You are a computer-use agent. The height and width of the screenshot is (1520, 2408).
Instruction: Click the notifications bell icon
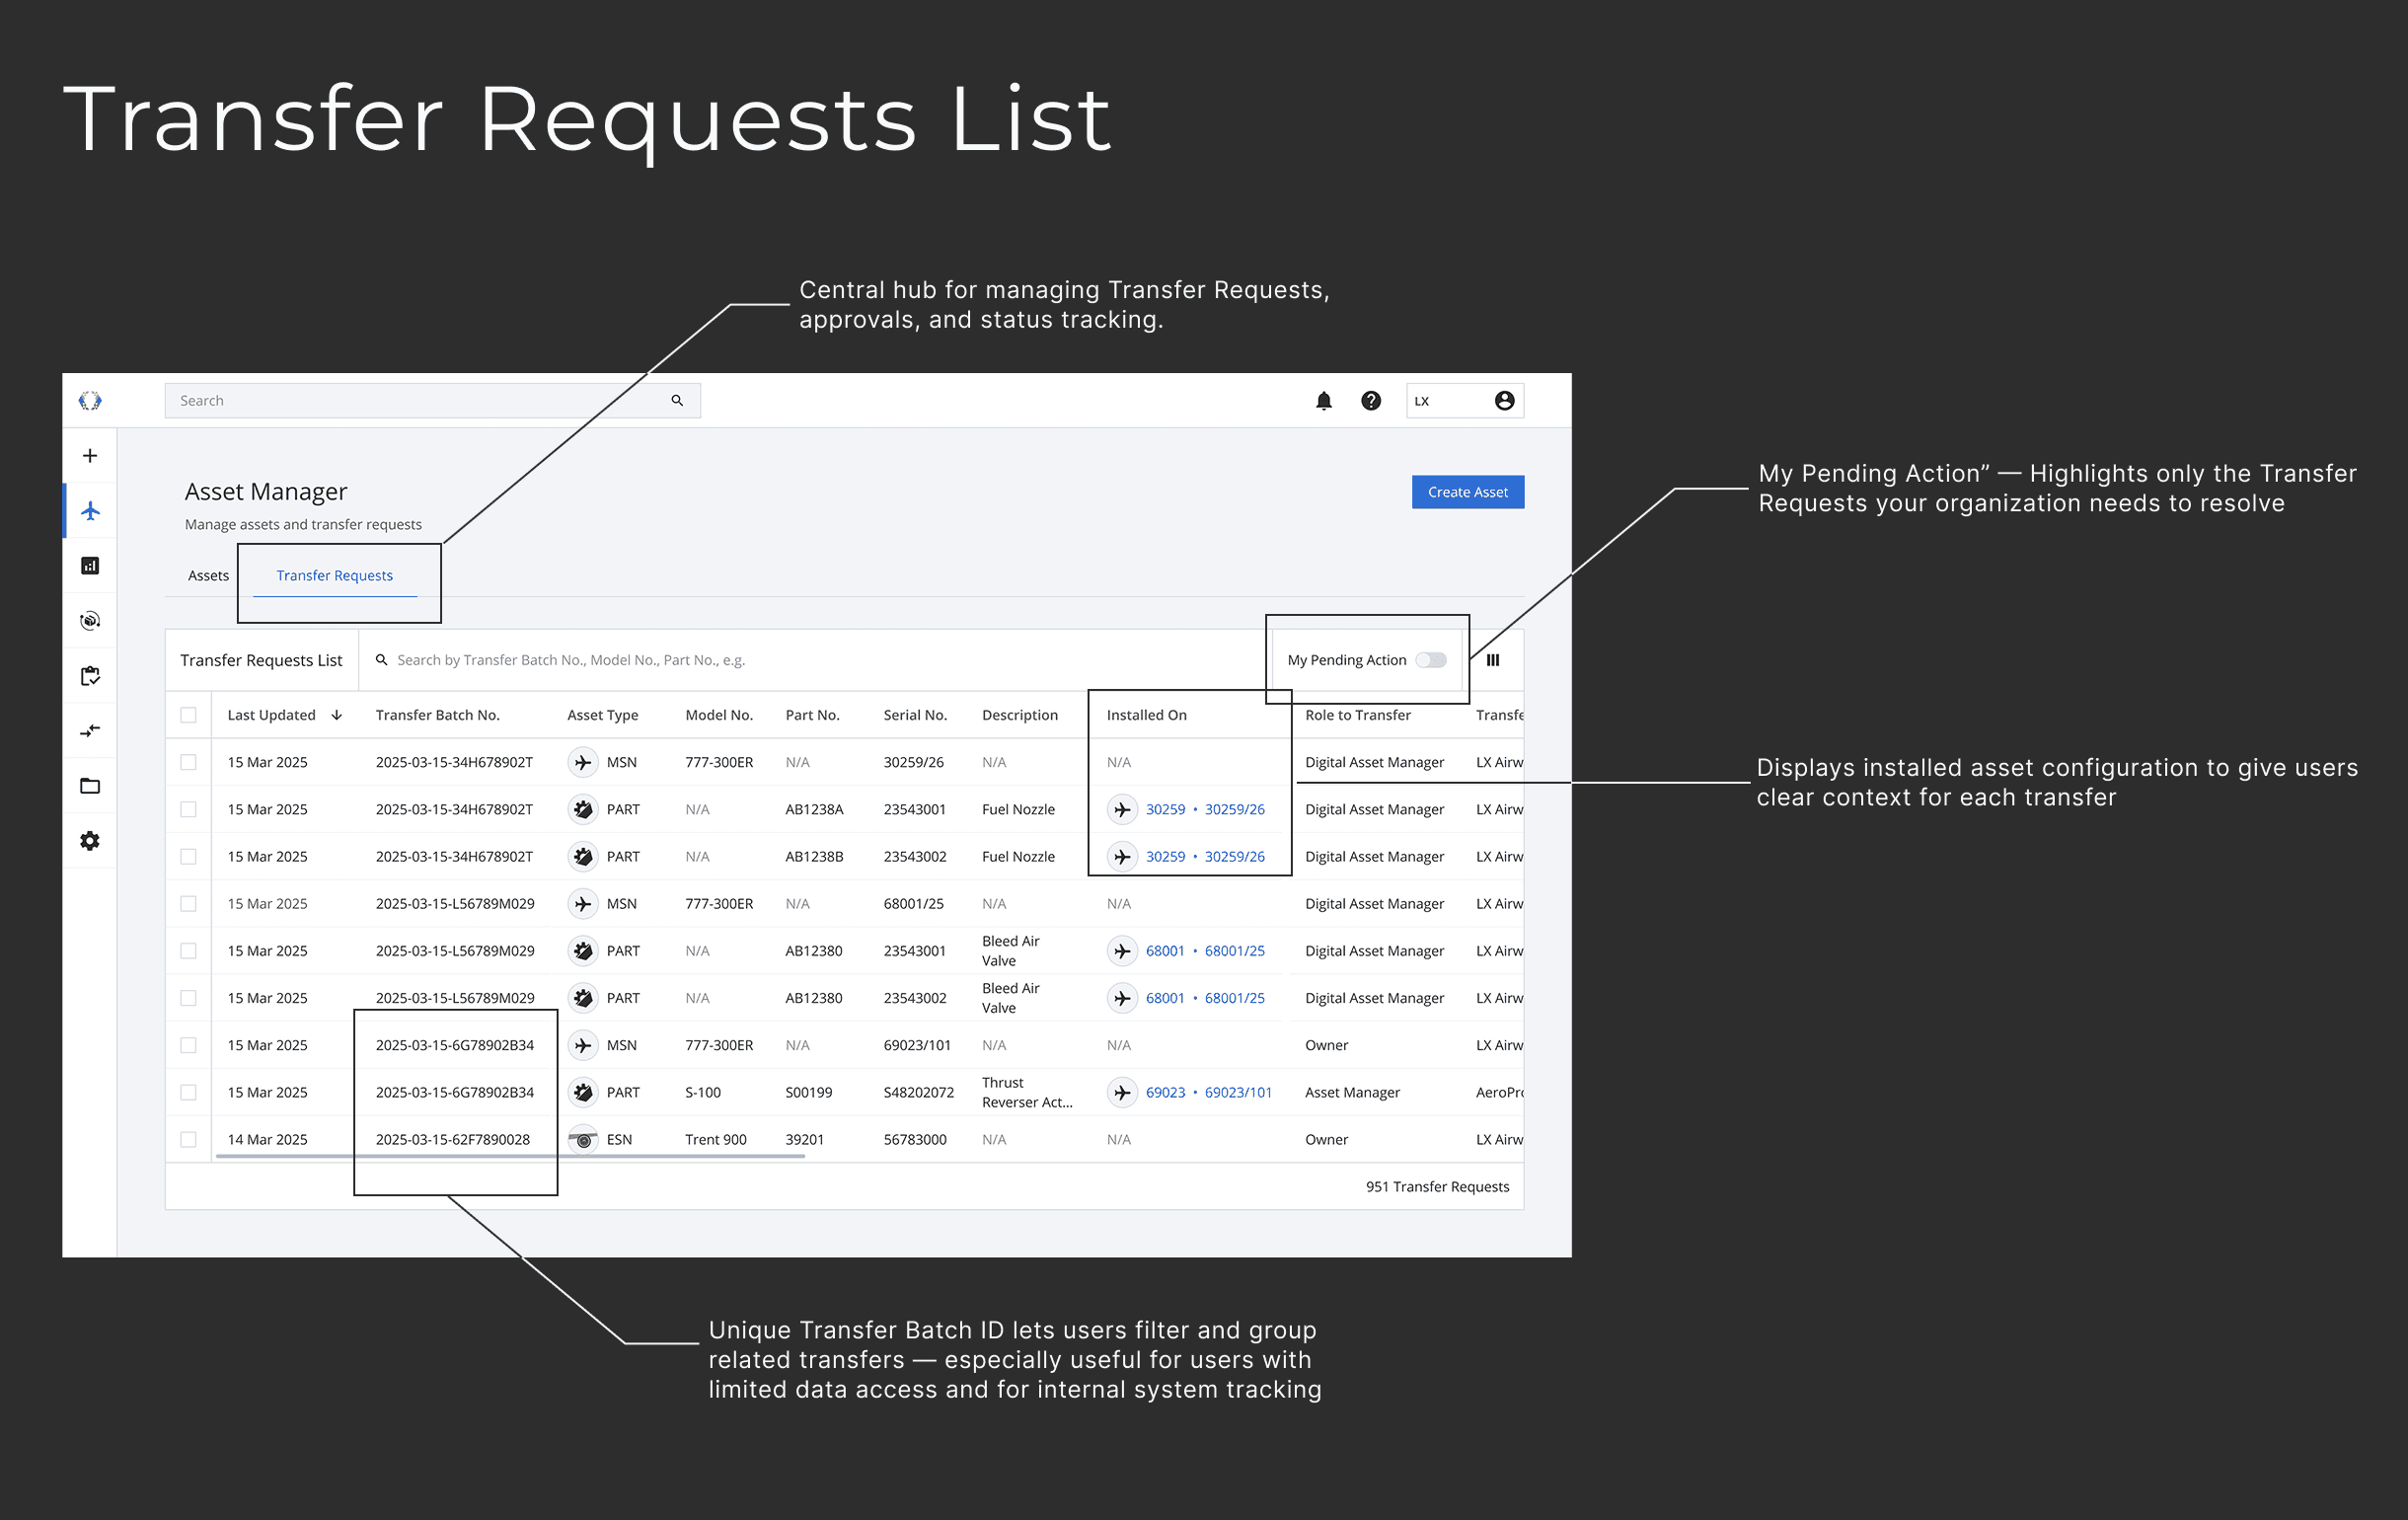click(x=1323, y=401)
